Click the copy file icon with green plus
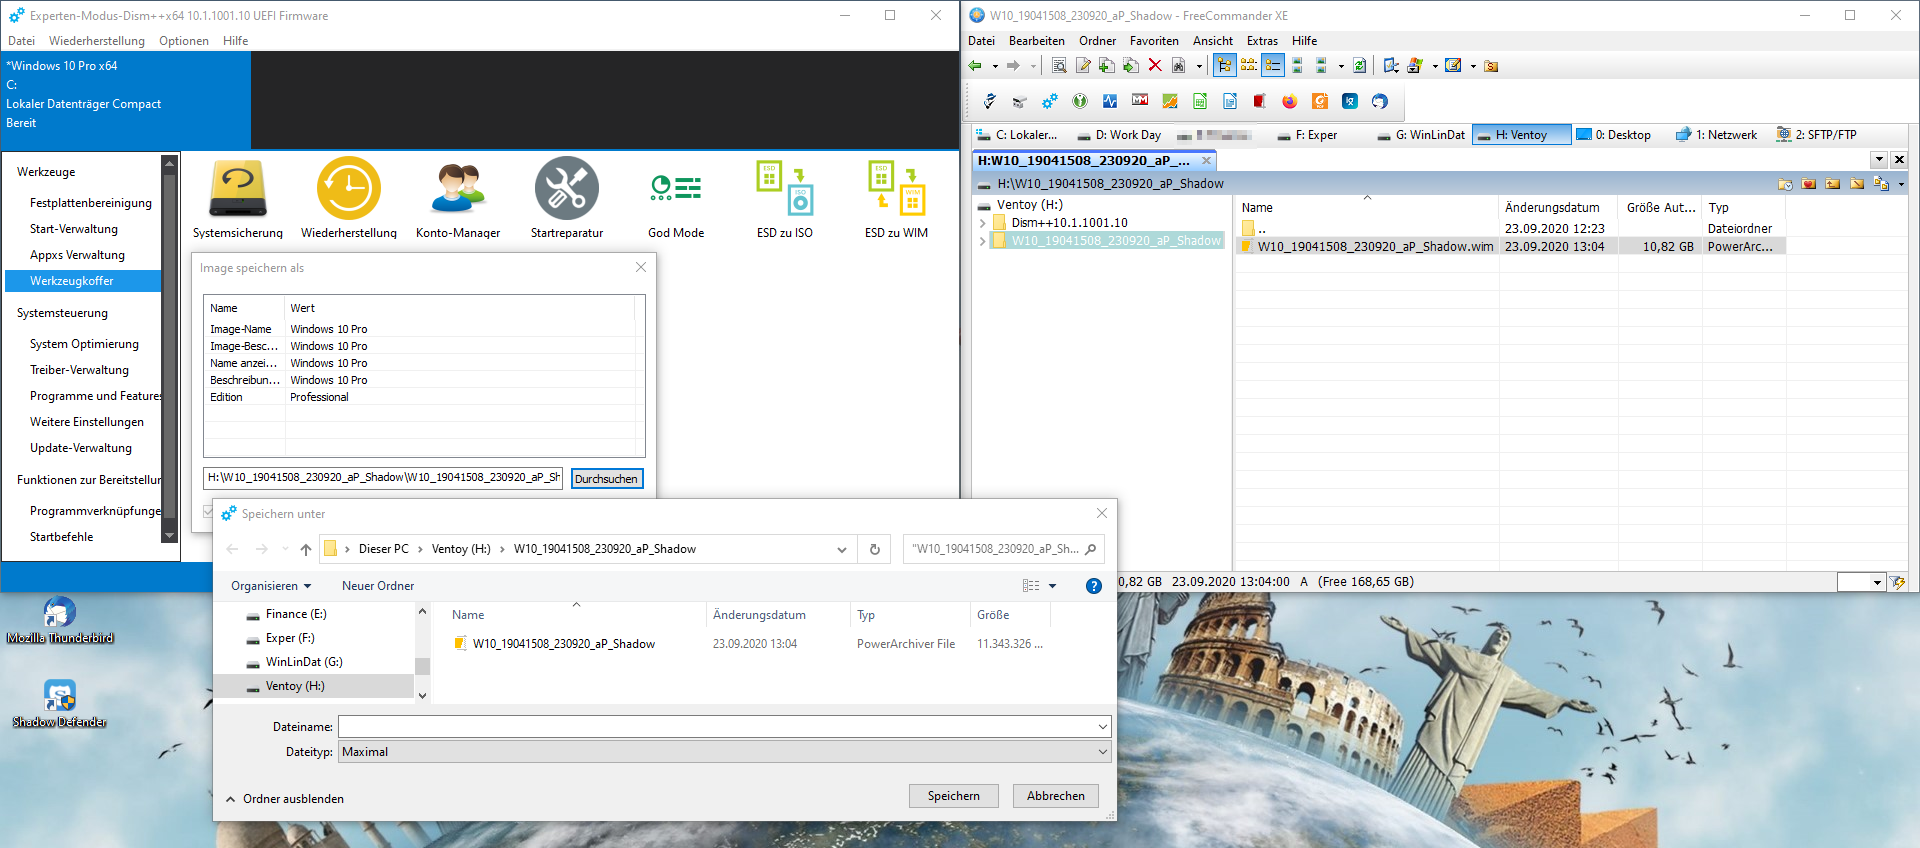1920x848 pixels. 1107,66
